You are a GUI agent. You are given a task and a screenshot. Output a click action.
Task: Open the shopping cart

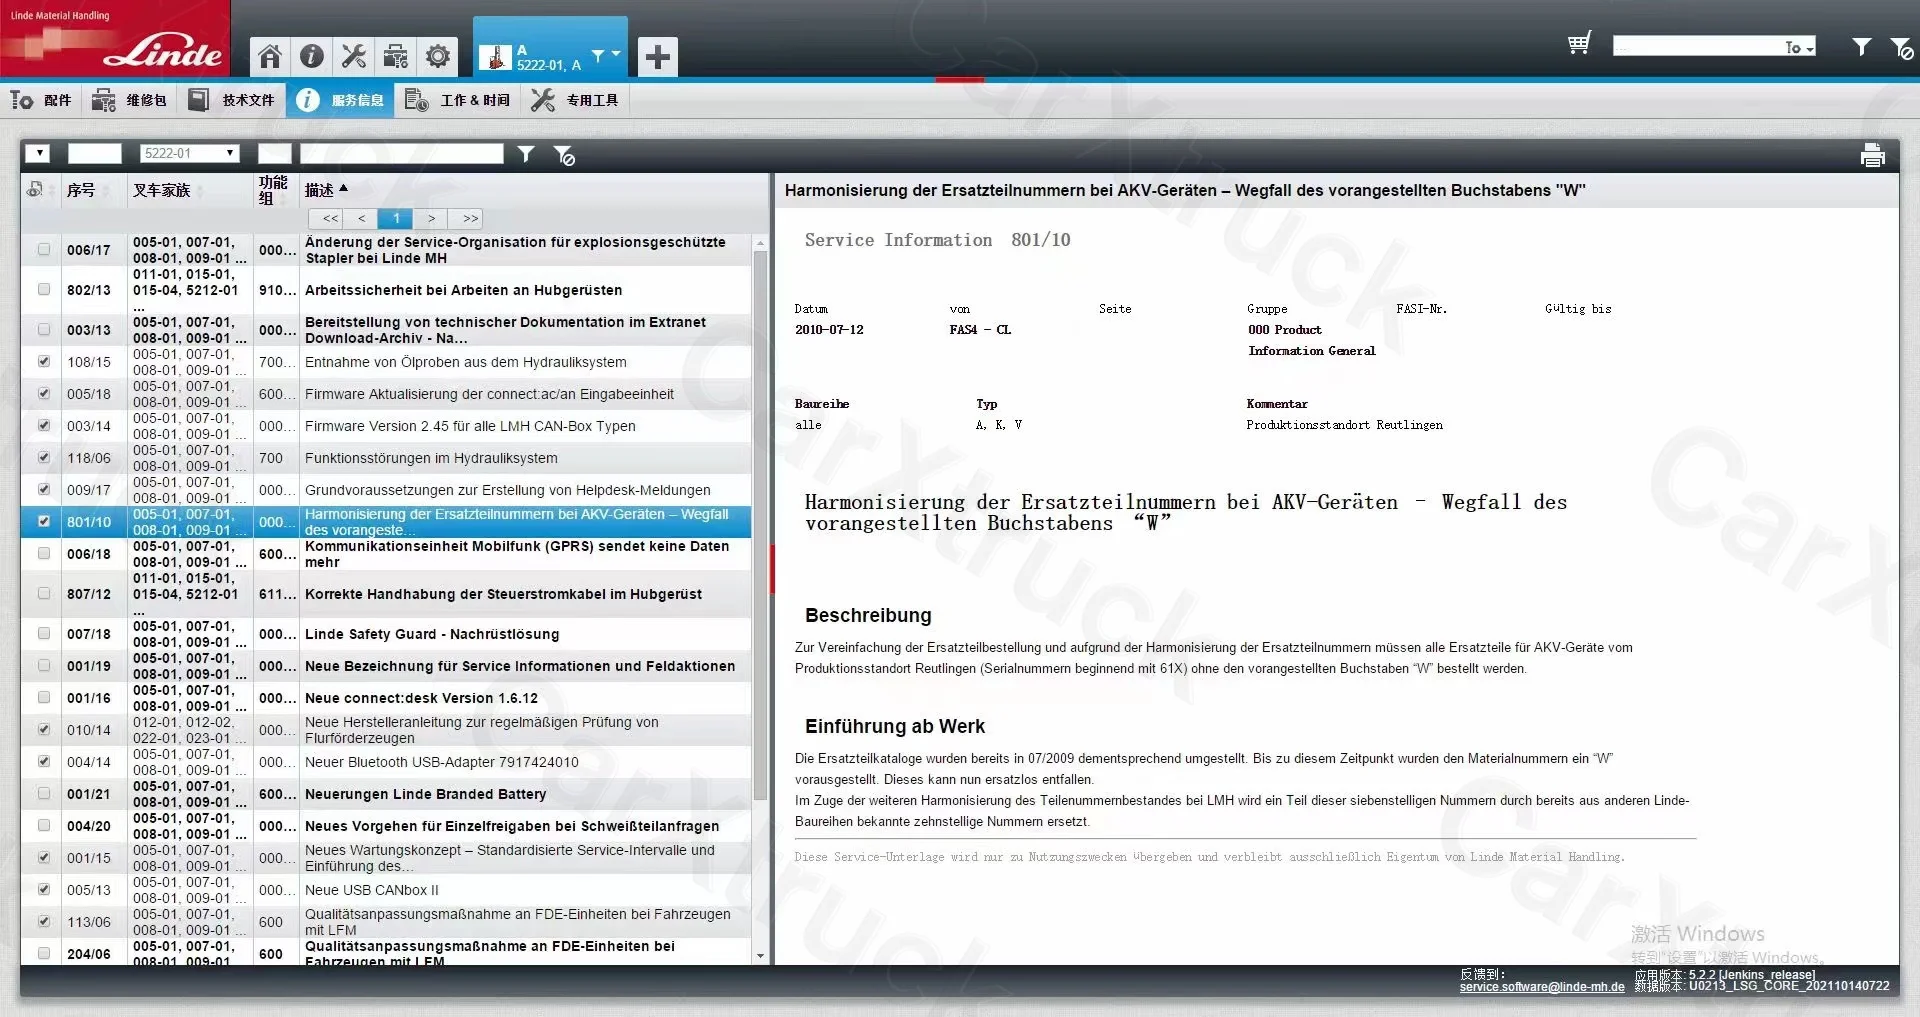1580,44
